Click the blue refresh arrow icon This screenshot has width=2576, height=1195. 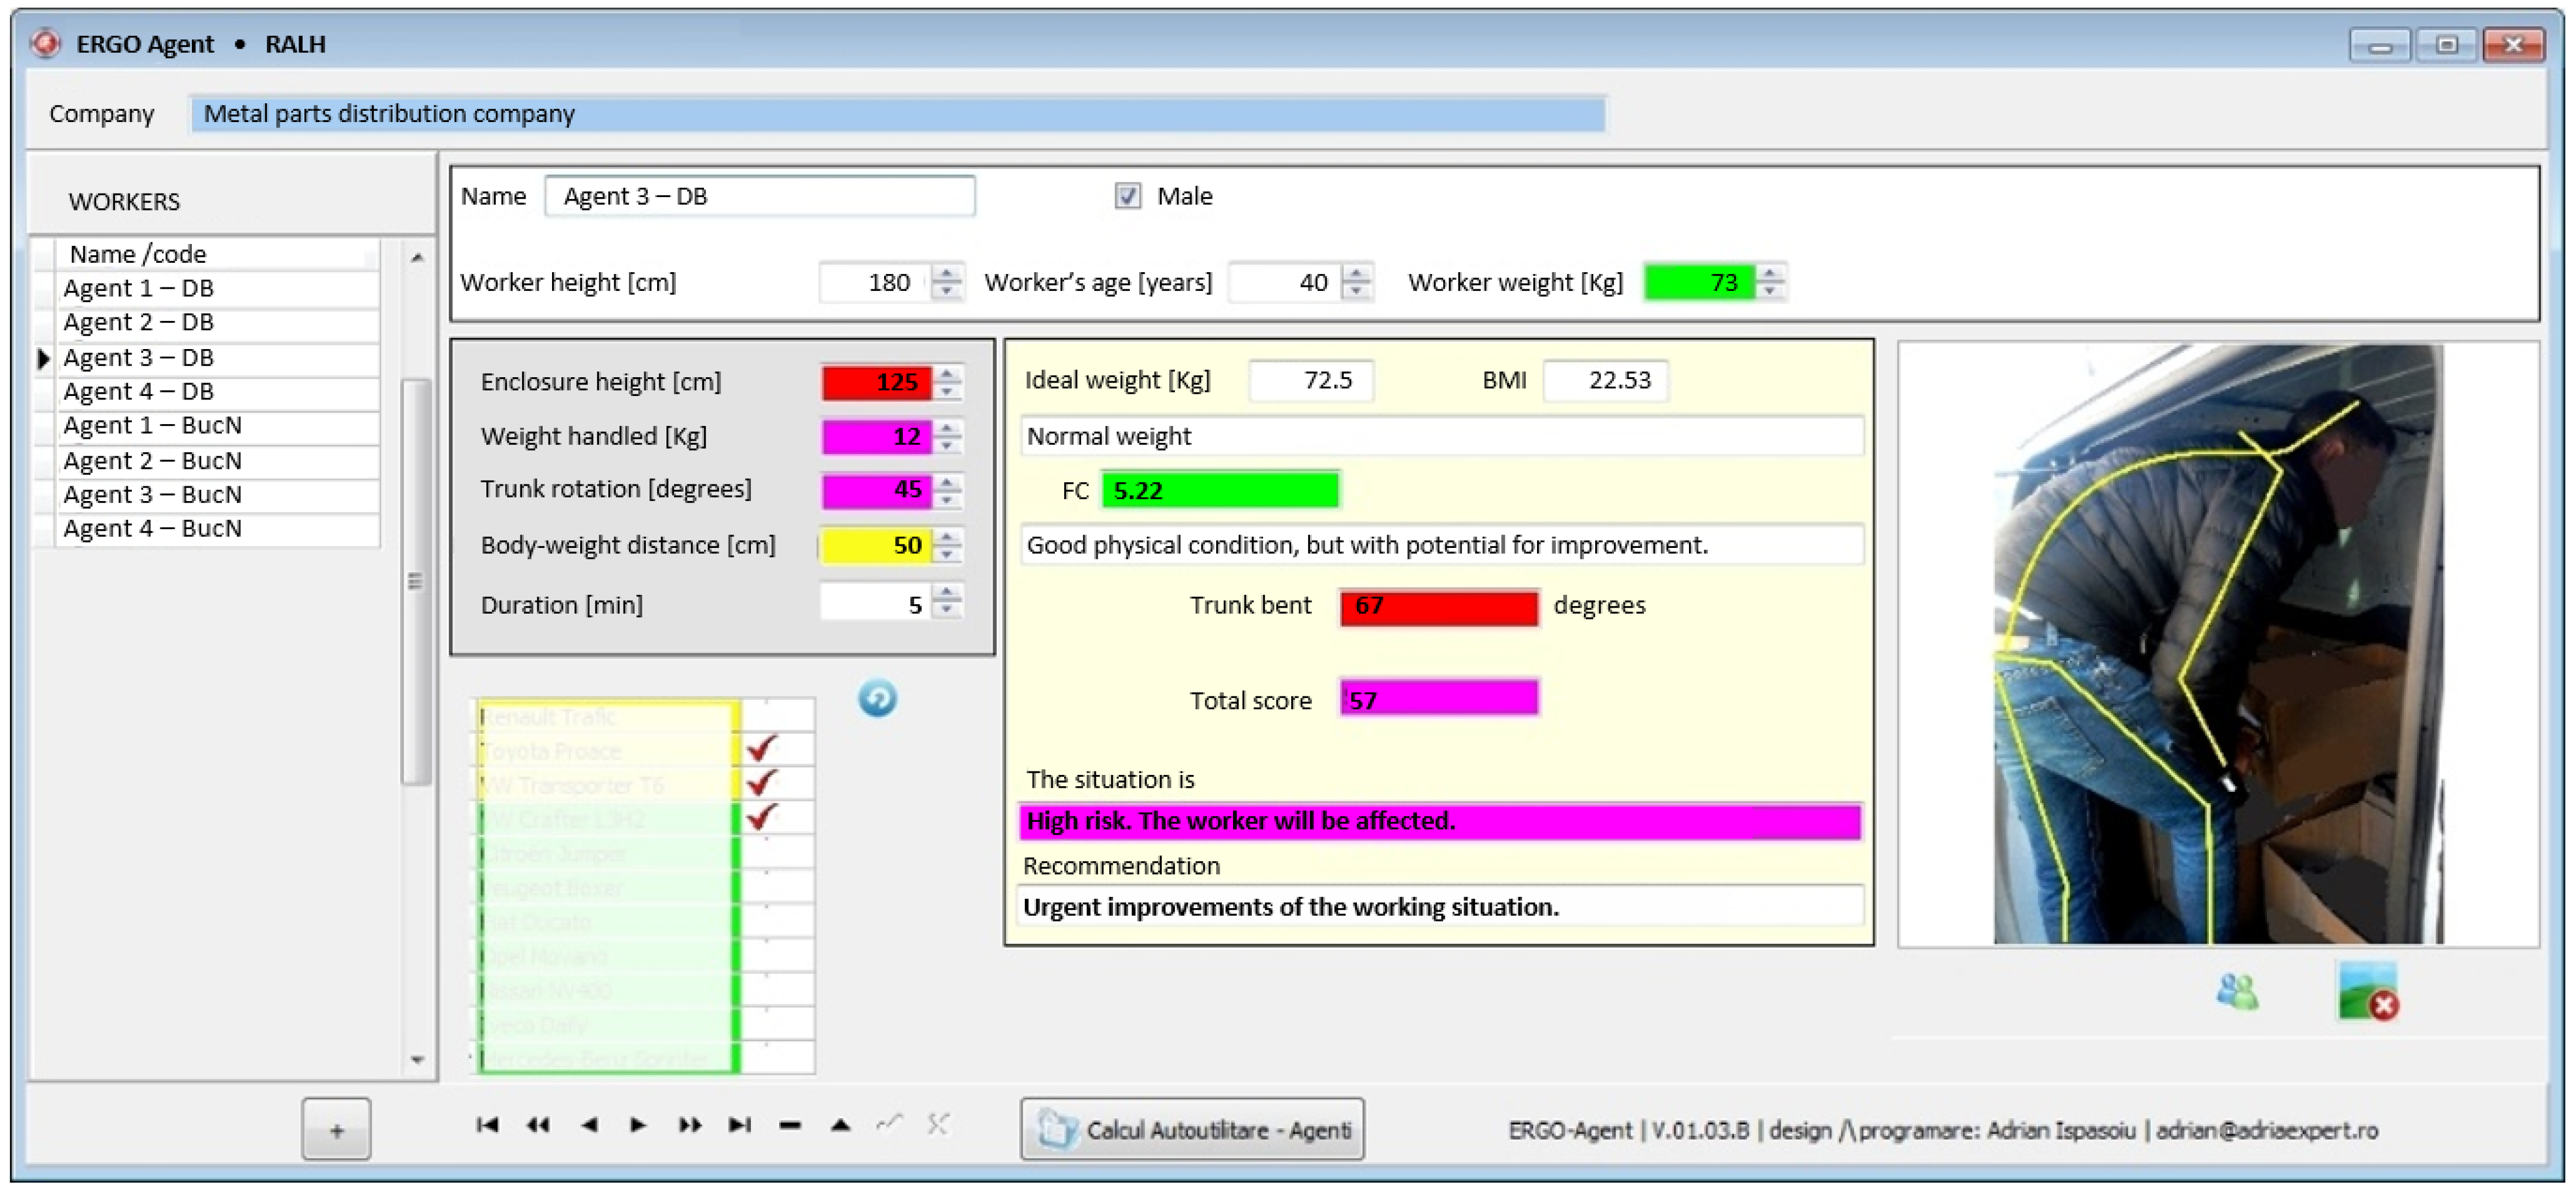click(877, 698)
